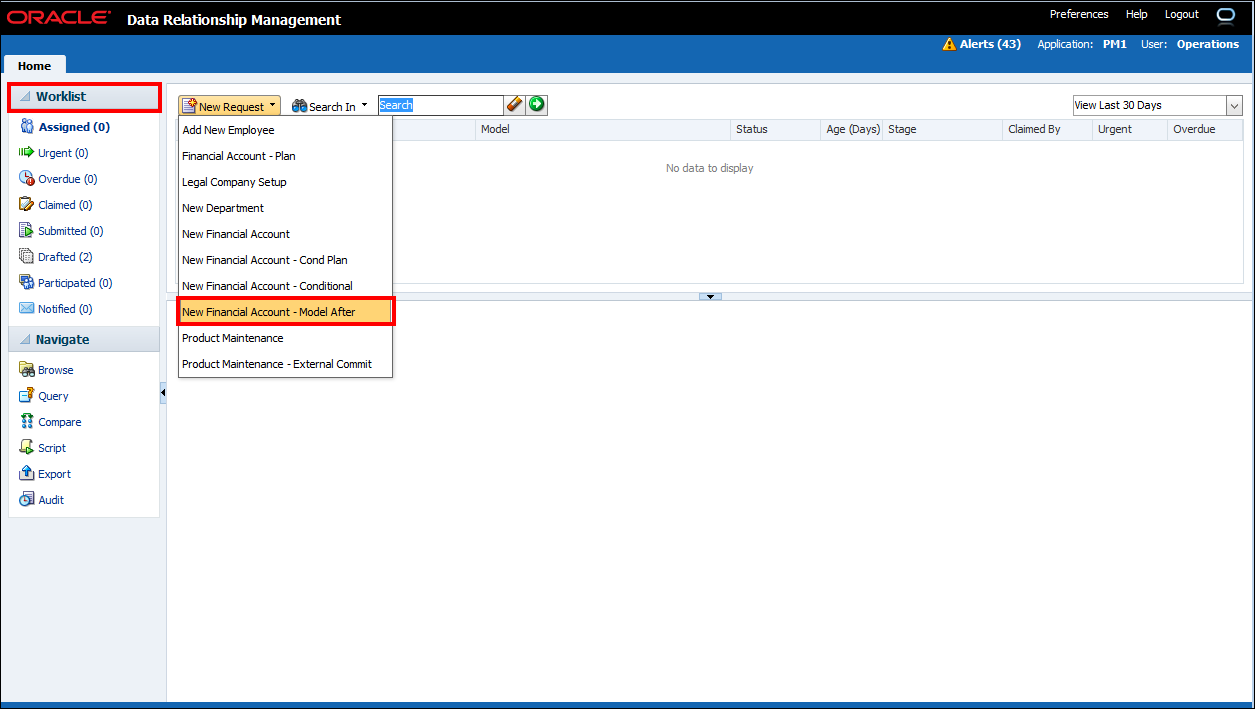Click the Claimed notepad icon

click(27, 205)
